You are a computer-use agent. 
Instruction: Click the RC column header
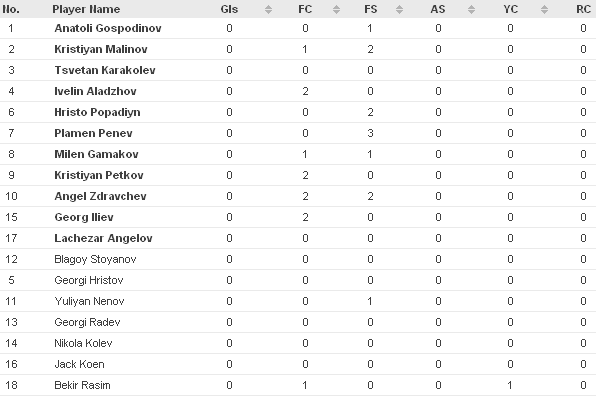tap(583, 9)
